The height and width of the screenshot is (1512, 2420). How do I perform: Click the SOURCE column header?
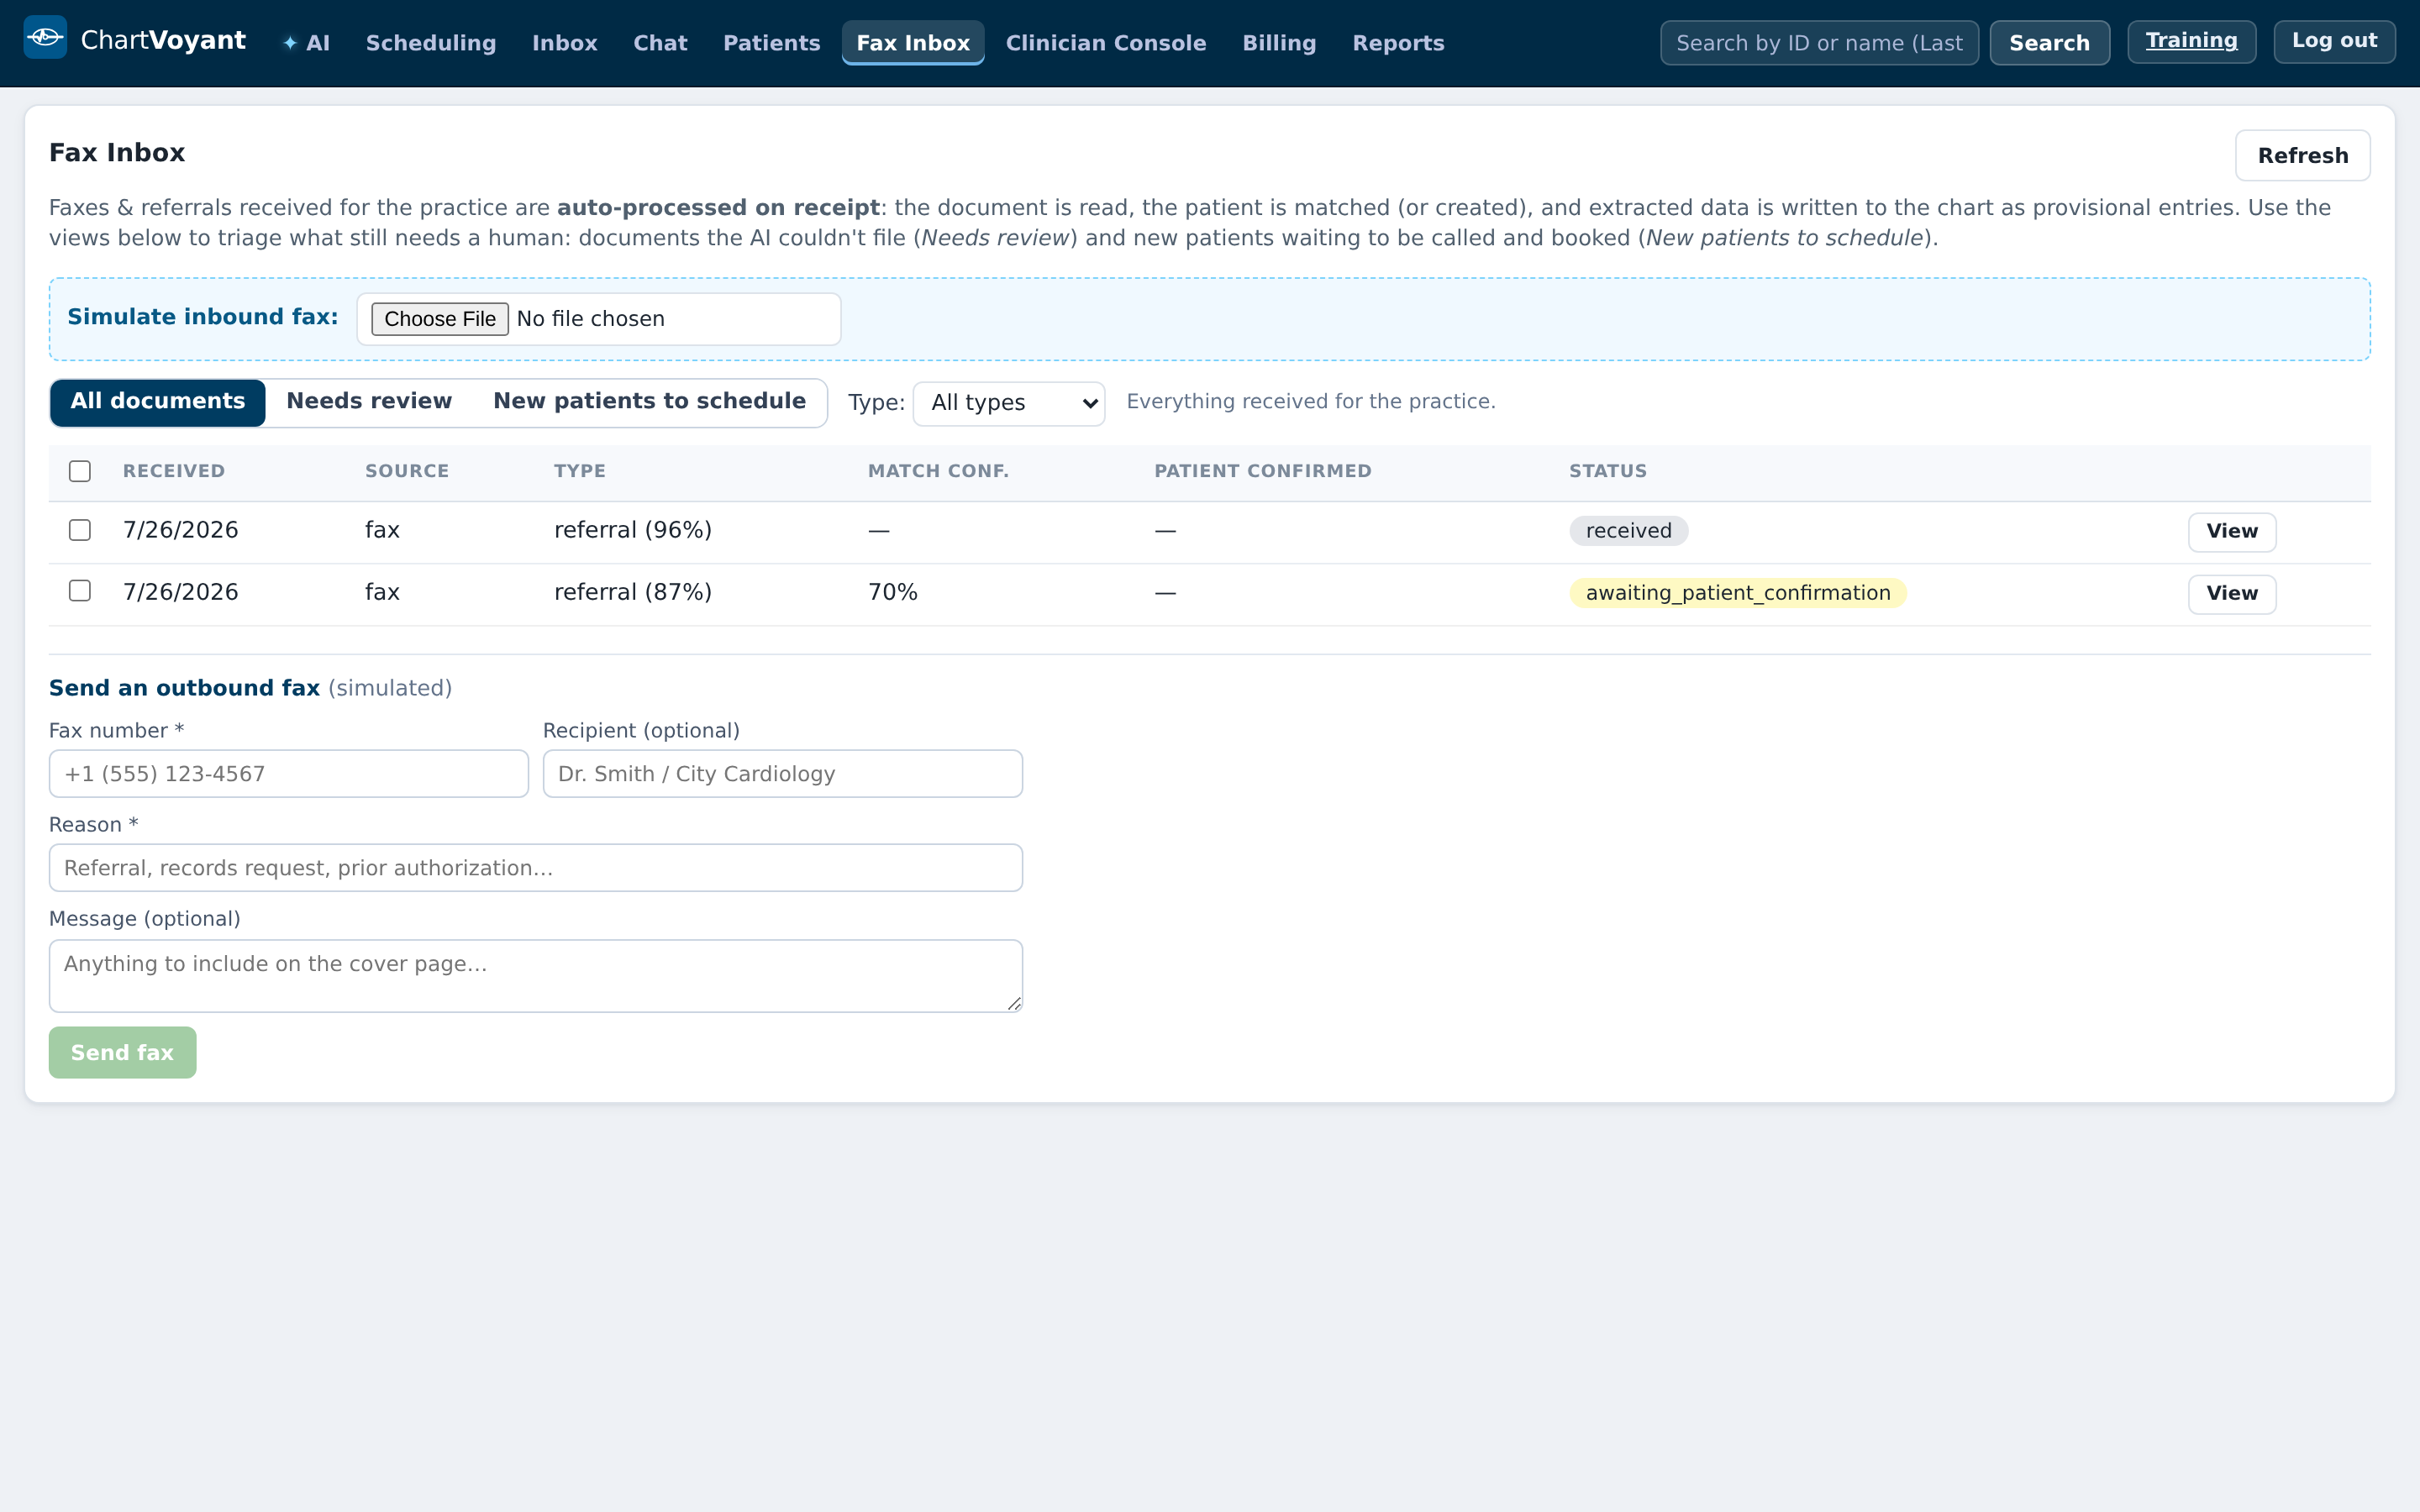coord(407,471)
